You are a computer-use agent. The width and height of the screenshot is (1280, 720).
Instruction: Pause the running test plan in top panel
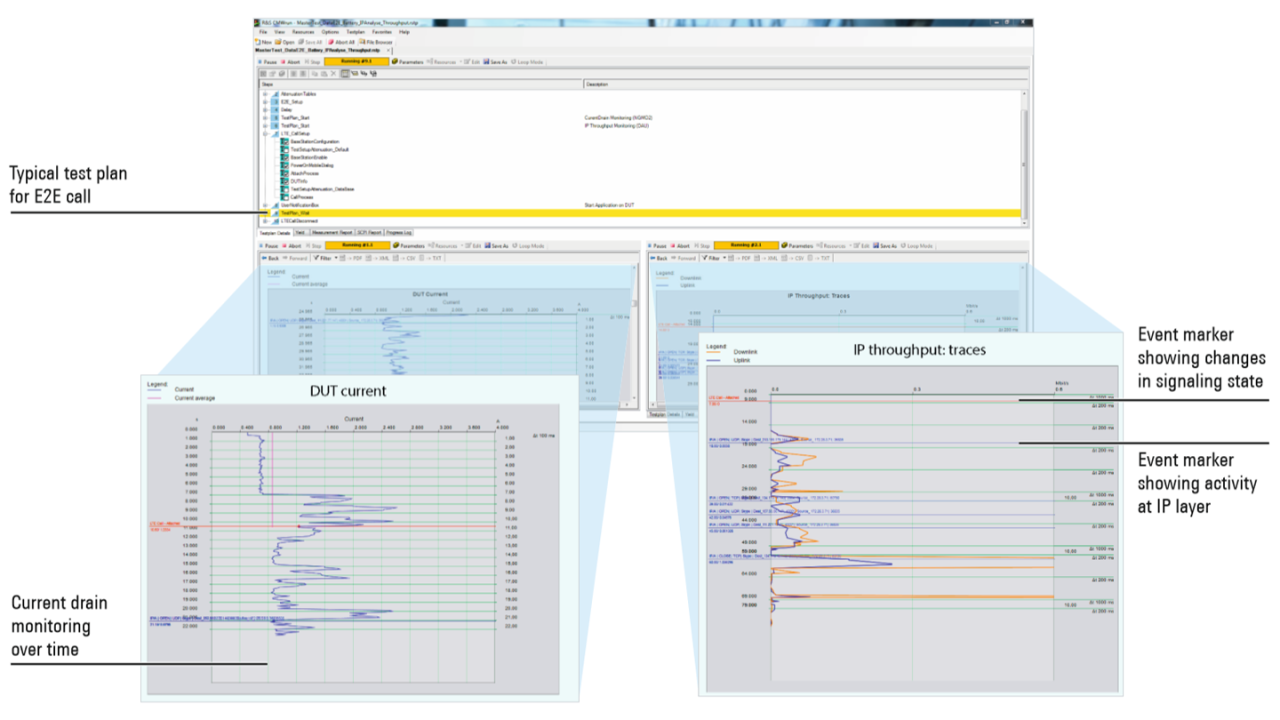[267, 61]
